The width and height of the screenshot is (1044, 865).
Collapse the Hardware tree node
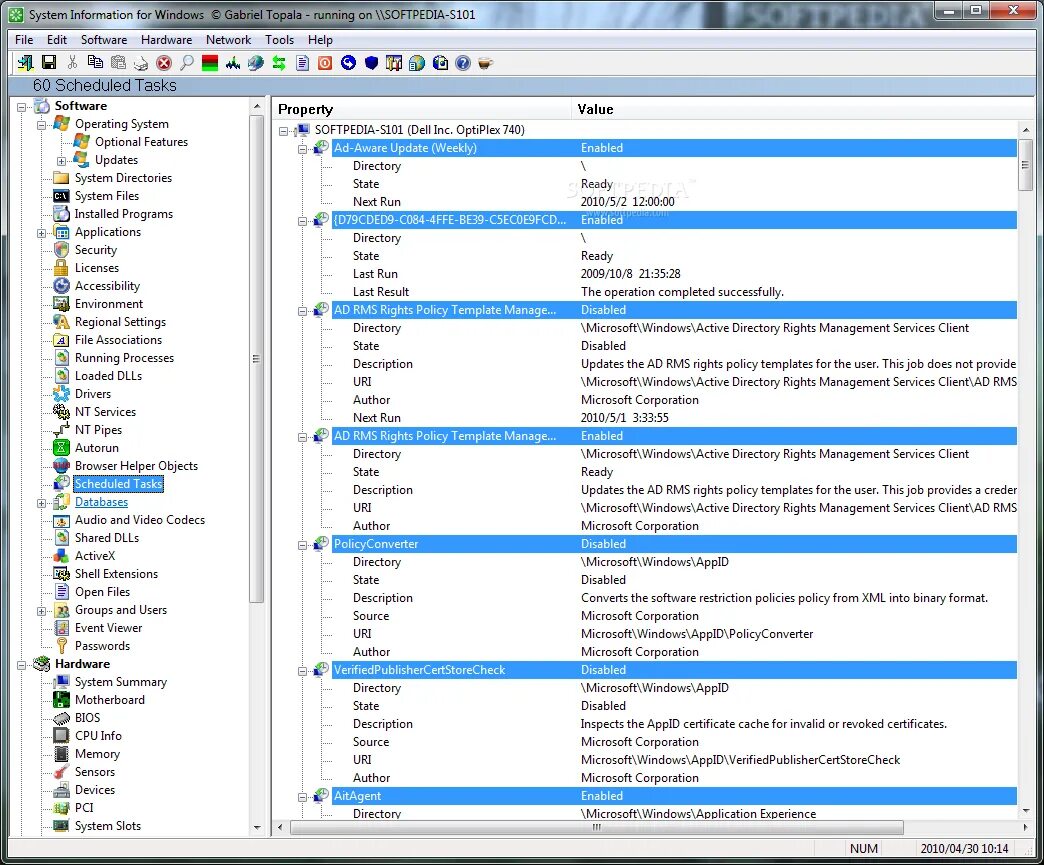21,665
